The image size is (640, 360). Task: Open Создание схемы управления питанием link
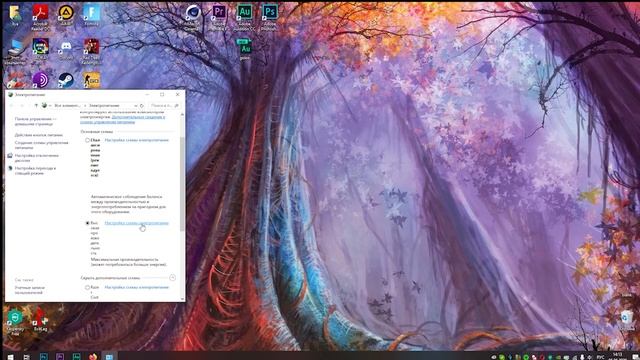(41, 145)
